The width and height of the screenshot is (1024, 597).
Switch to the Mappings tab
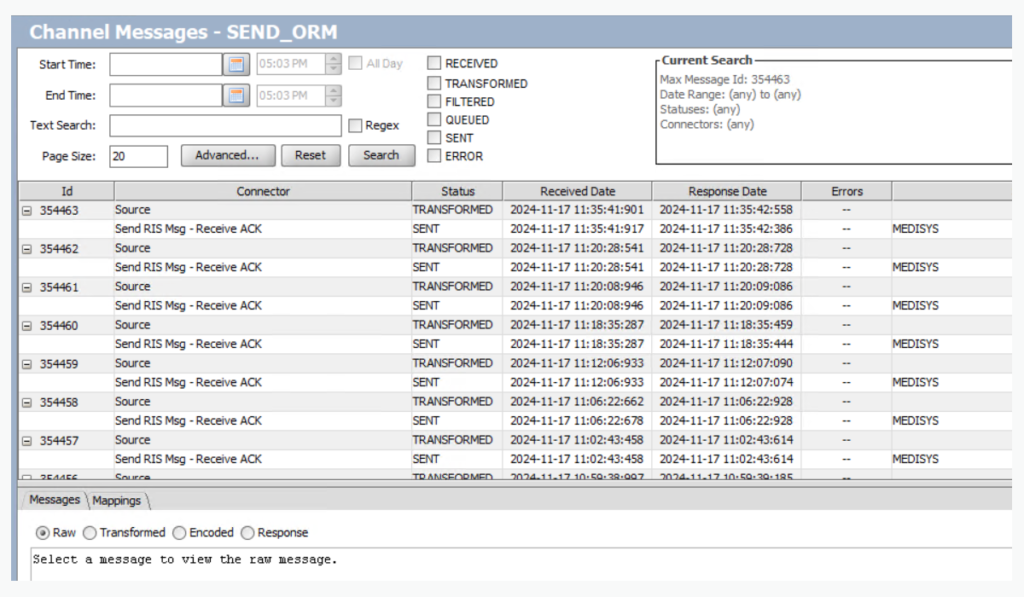pyautogui.click(x=116, y=499)
